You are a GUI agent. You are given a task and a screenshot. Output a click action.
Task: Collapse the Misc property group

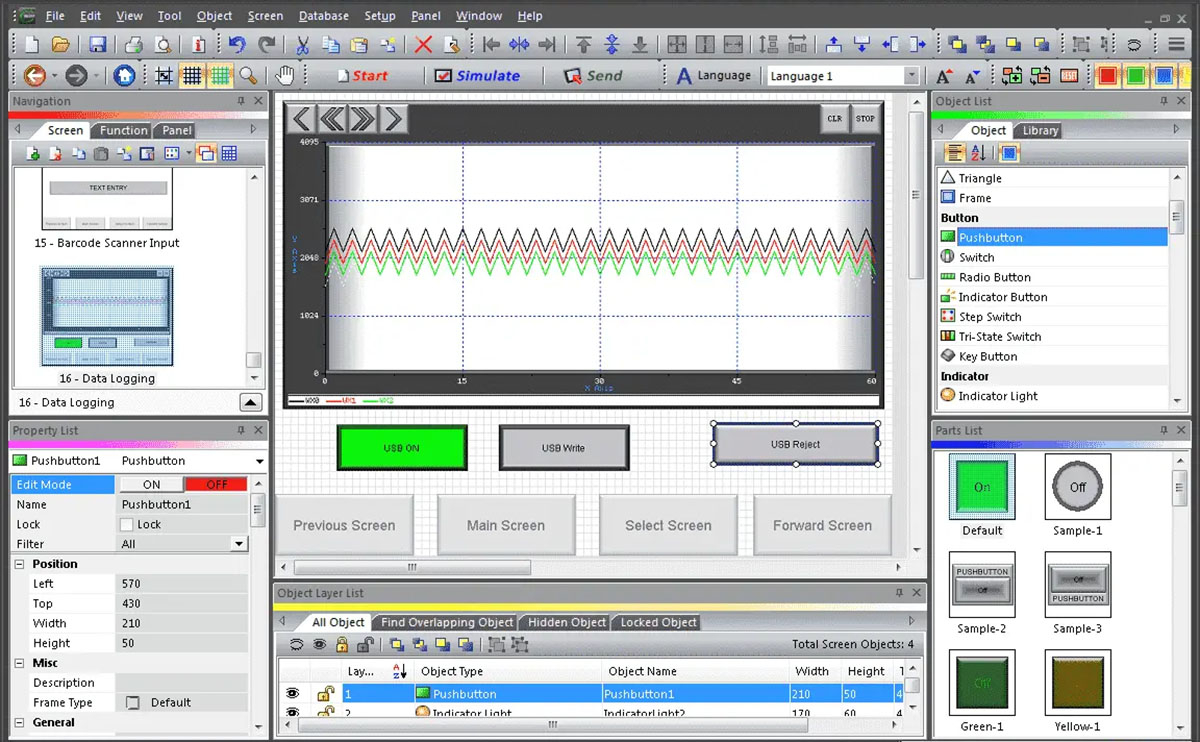[x=19, y=663]
